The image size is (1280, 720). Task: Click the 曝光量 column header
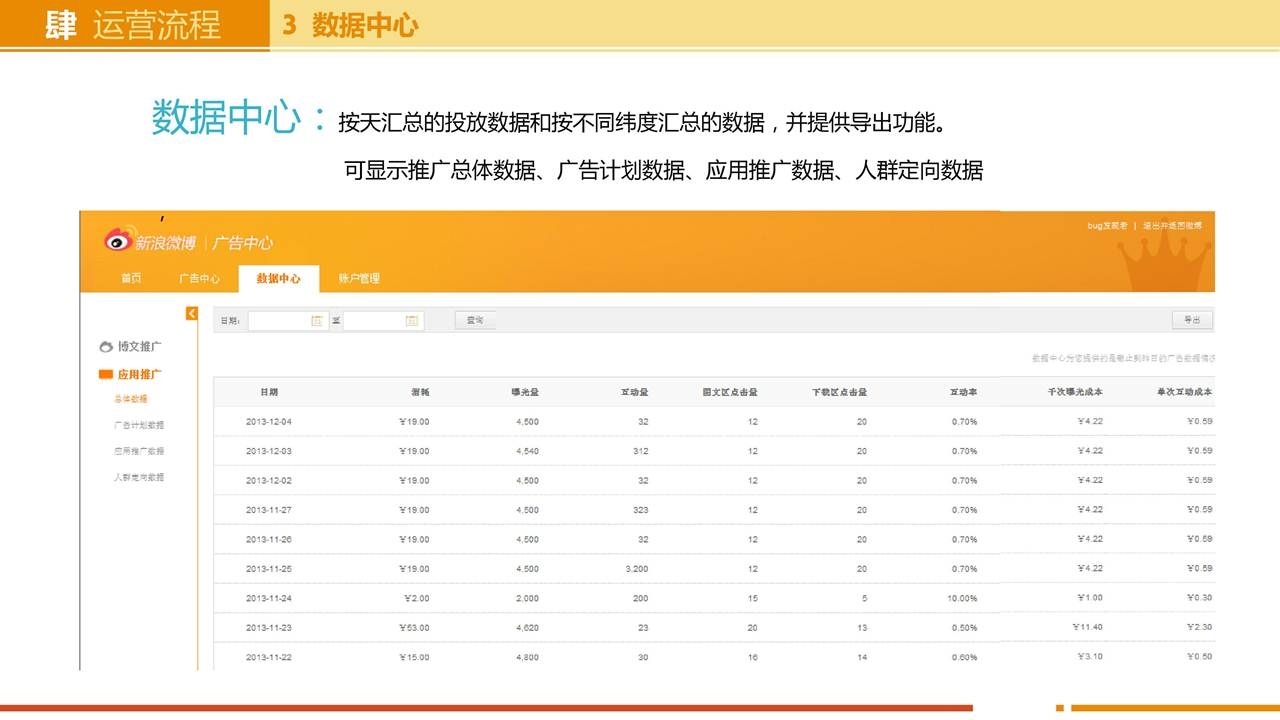point(525,392)
